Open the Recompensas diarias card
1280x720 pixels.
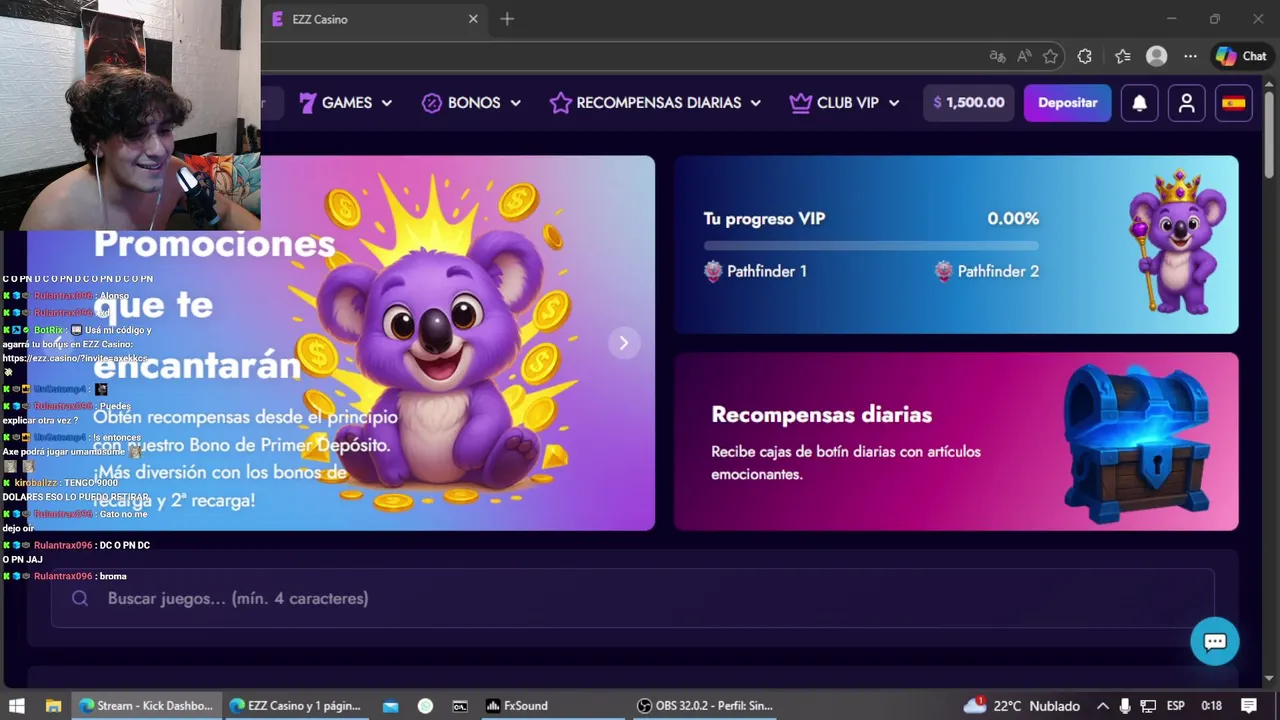pos(956,441)
